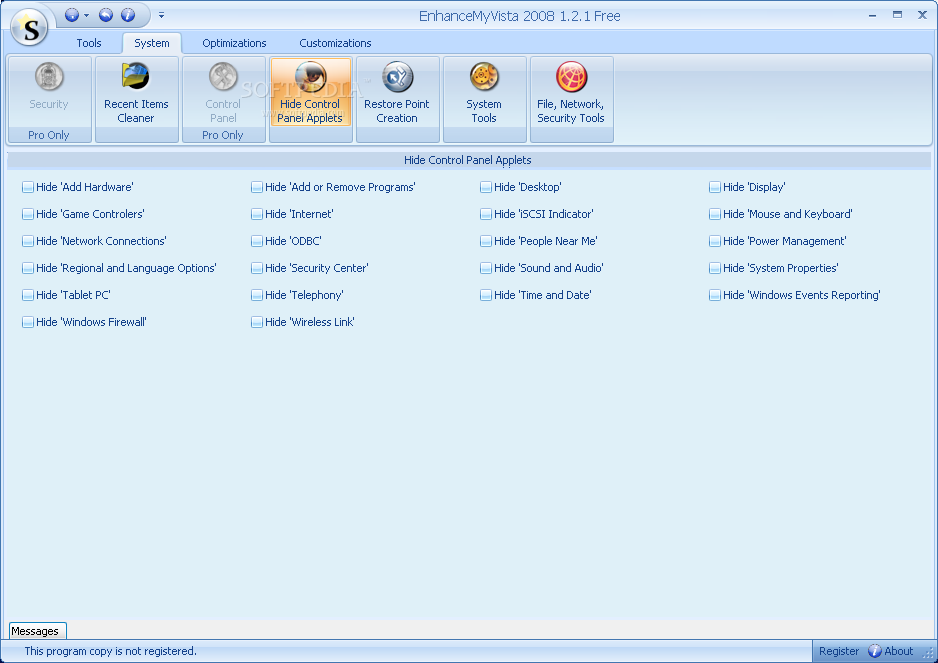
Task: Check Hide 'Tablet PC'
Action: [28, 295]
